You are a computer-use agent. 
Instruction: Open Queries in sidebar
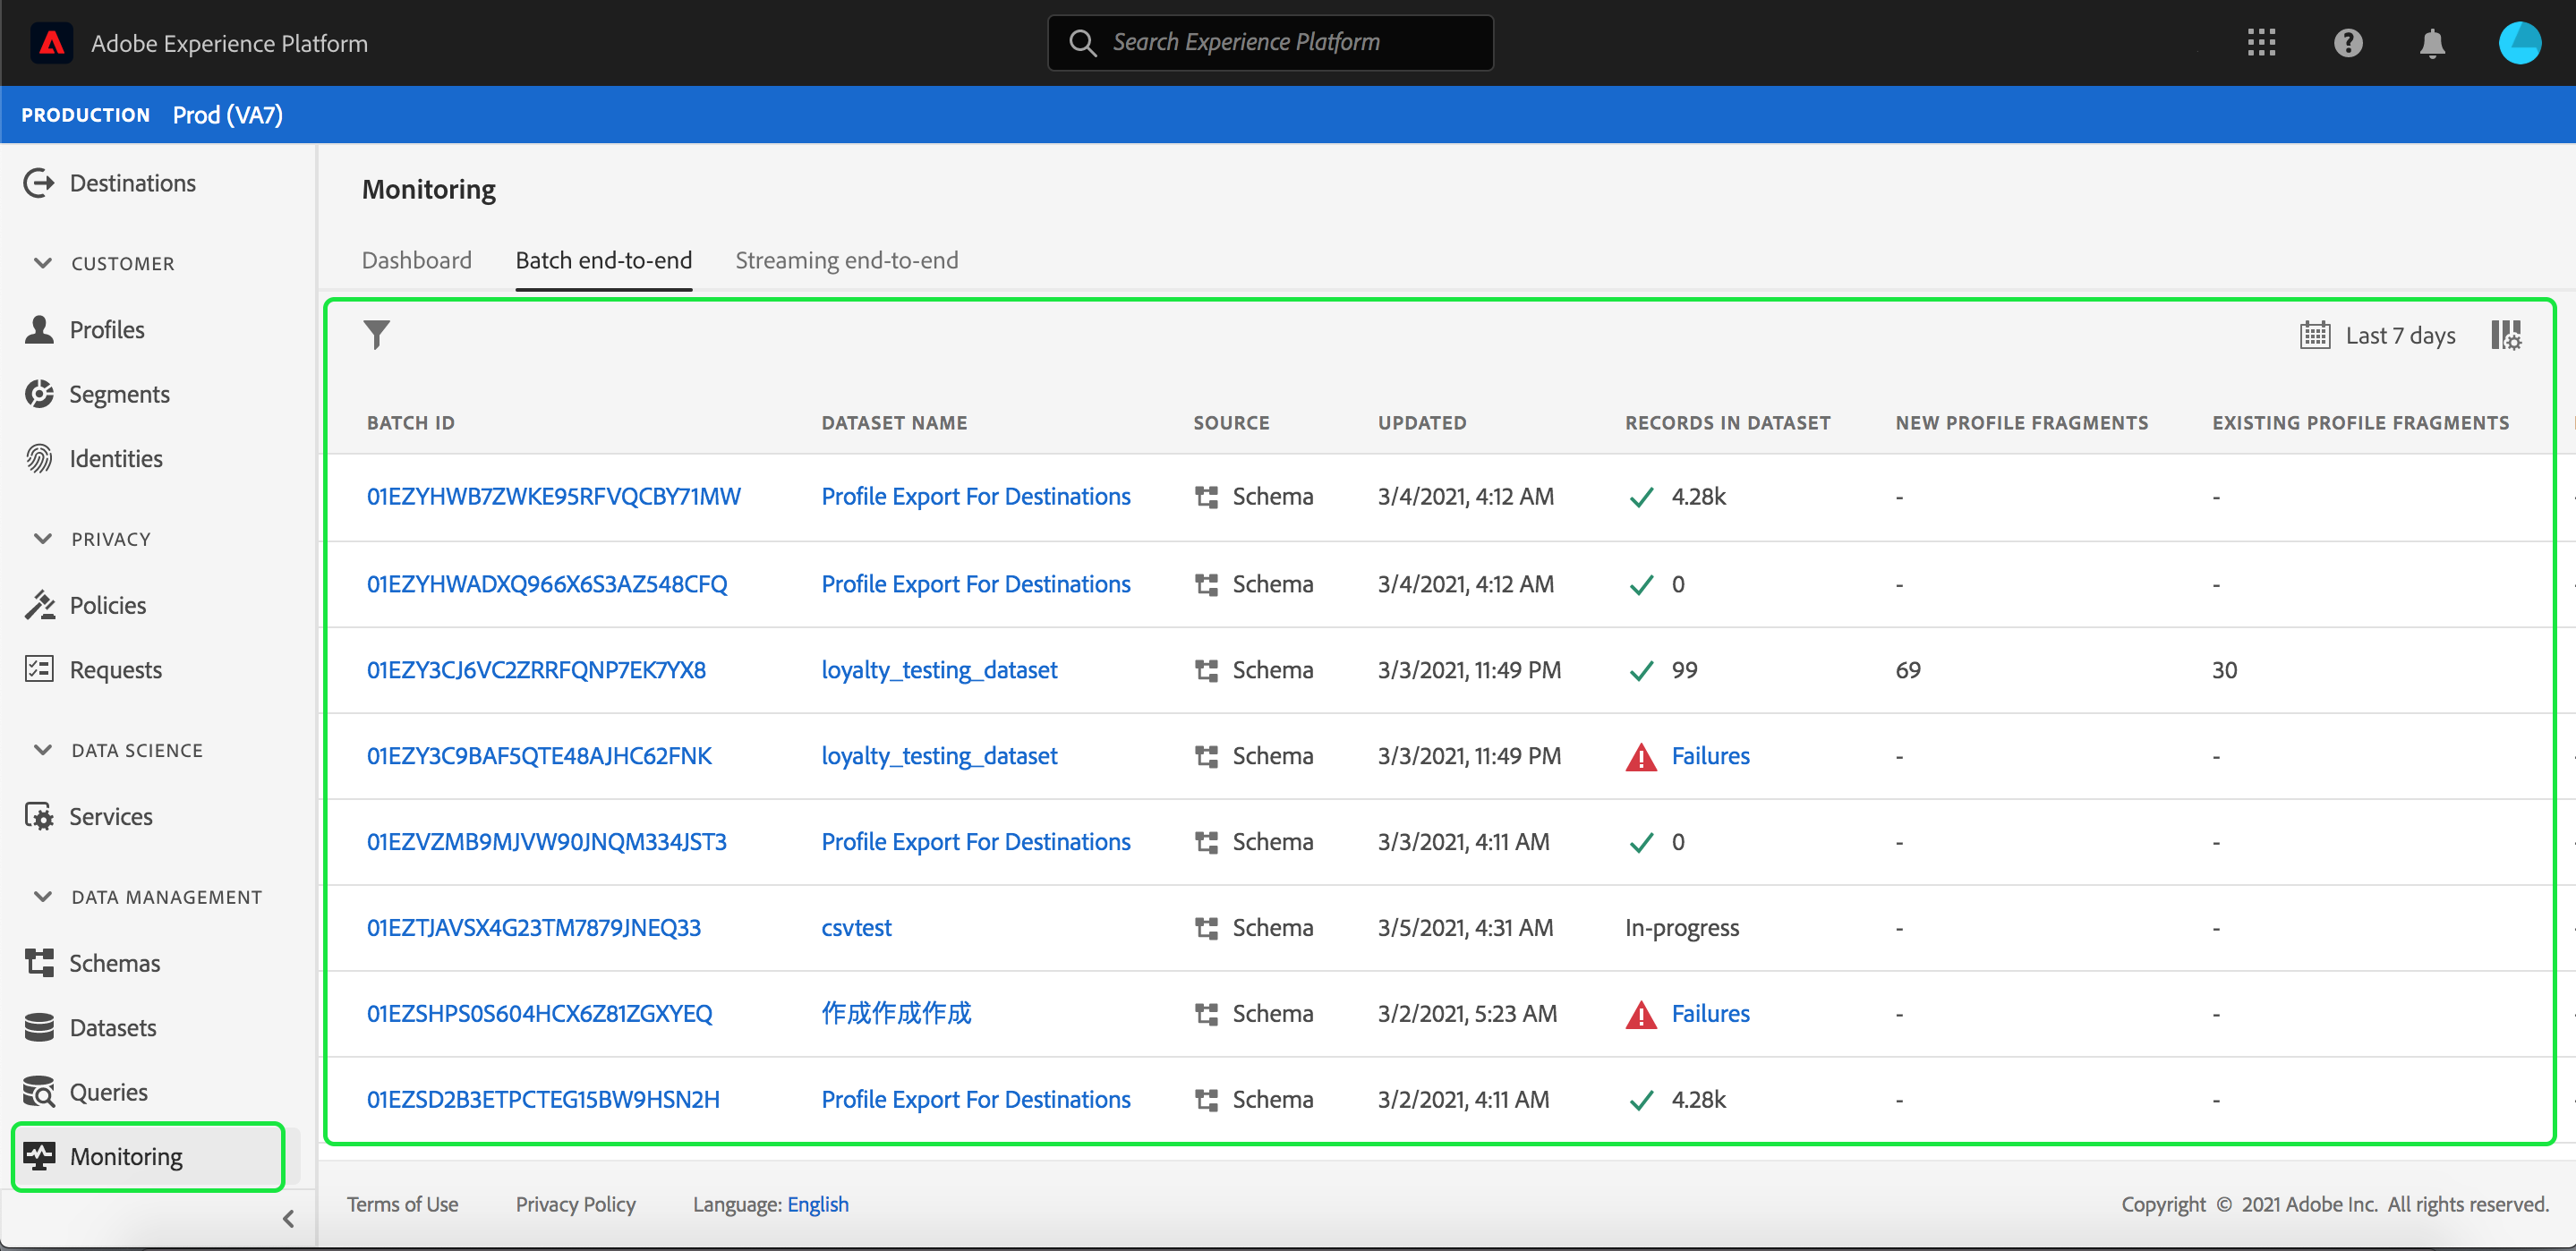[x=108, y=1091]
